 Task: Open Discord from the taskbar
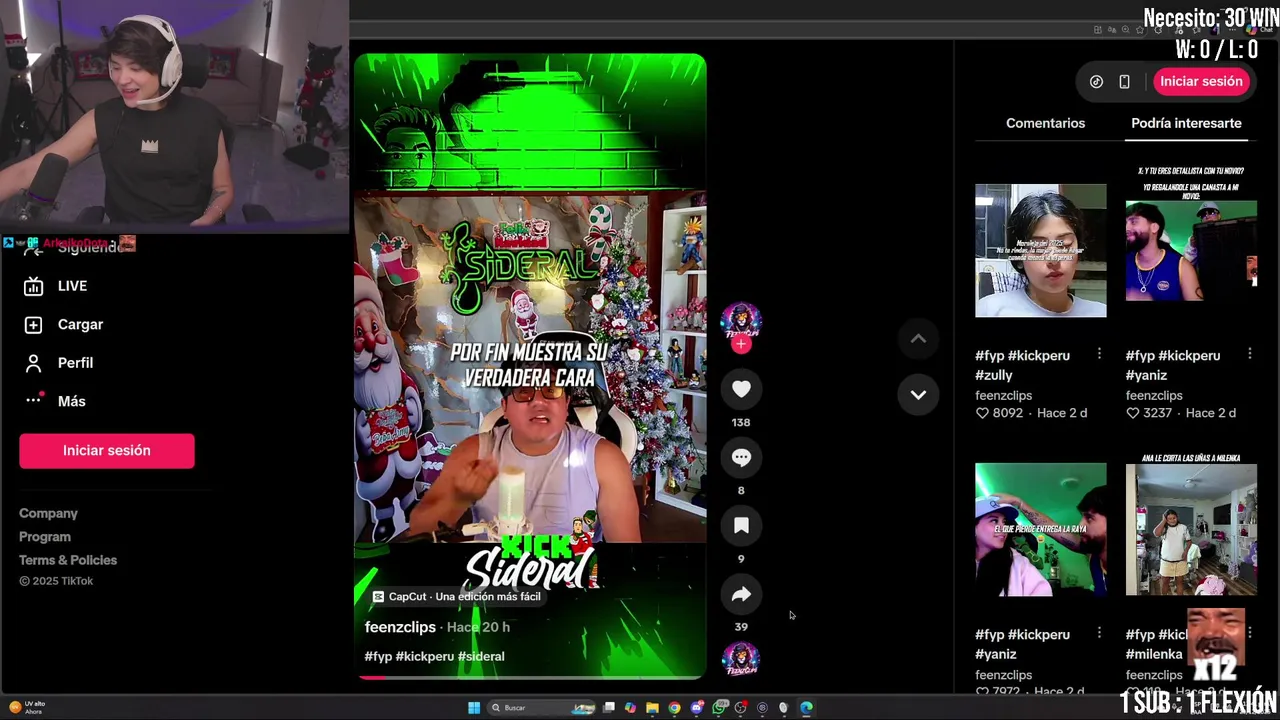pos(696,708)
